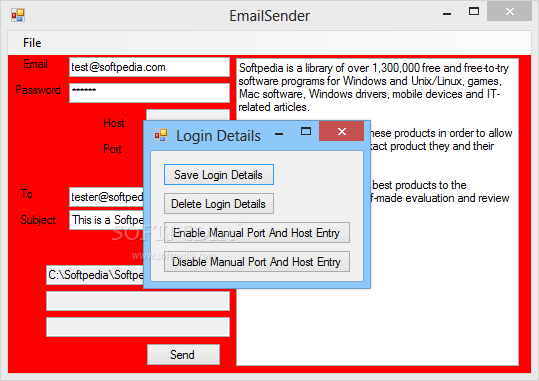Enable Manual Port And Host Entry

point(257,233)
